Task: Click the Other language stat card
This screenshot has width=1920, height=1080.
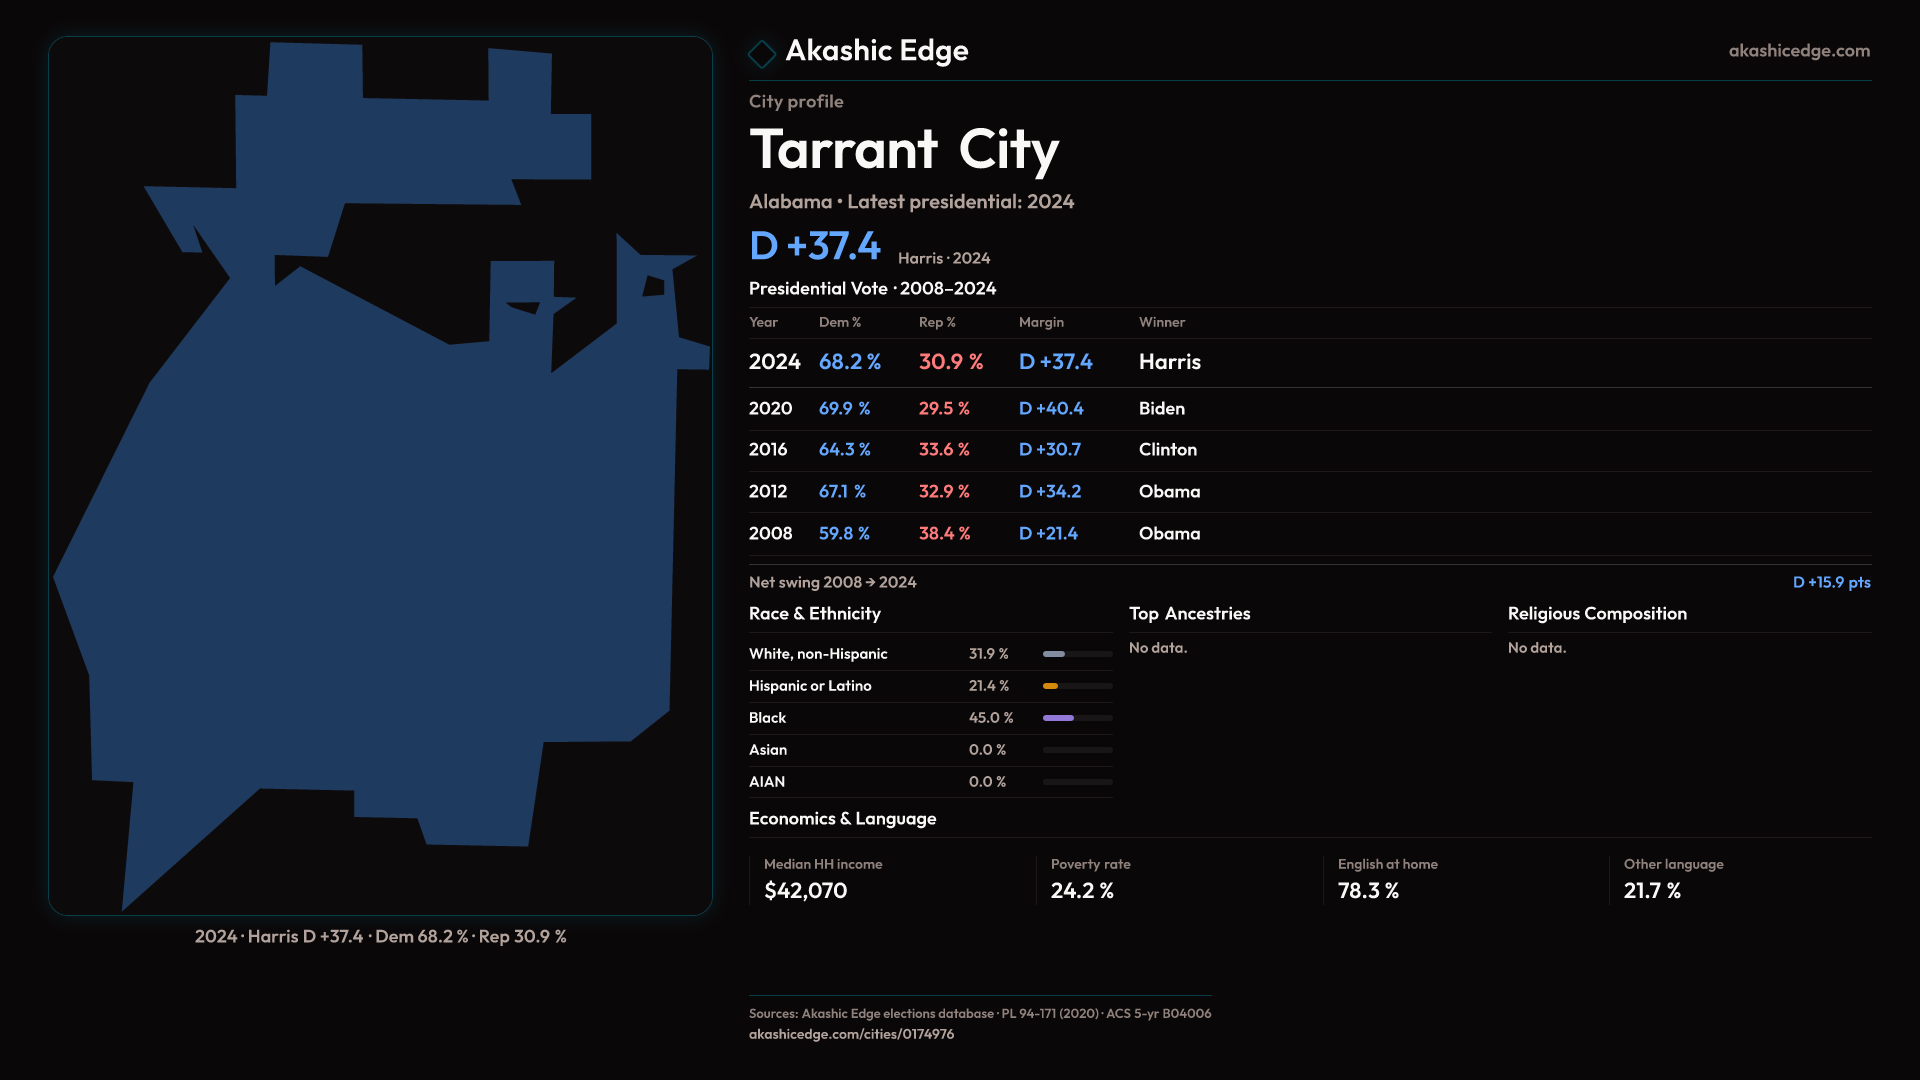Action: 1673,879
